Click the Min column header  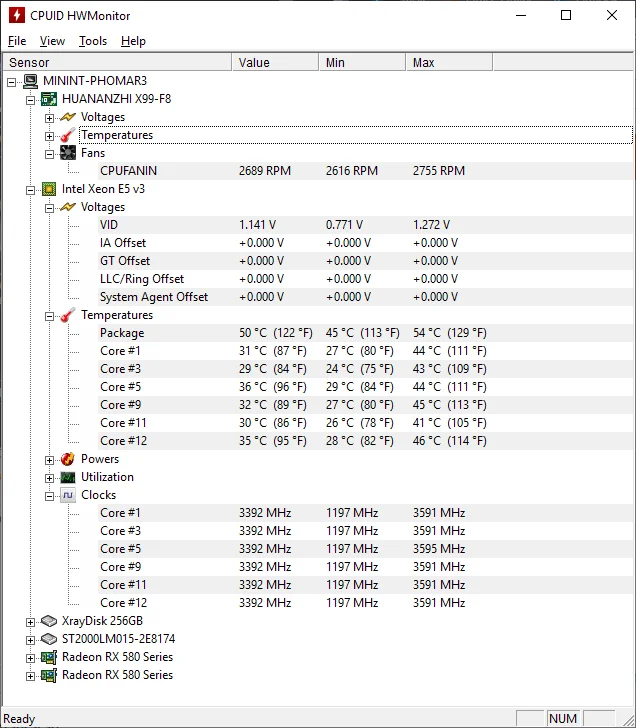tap(362, 62)
